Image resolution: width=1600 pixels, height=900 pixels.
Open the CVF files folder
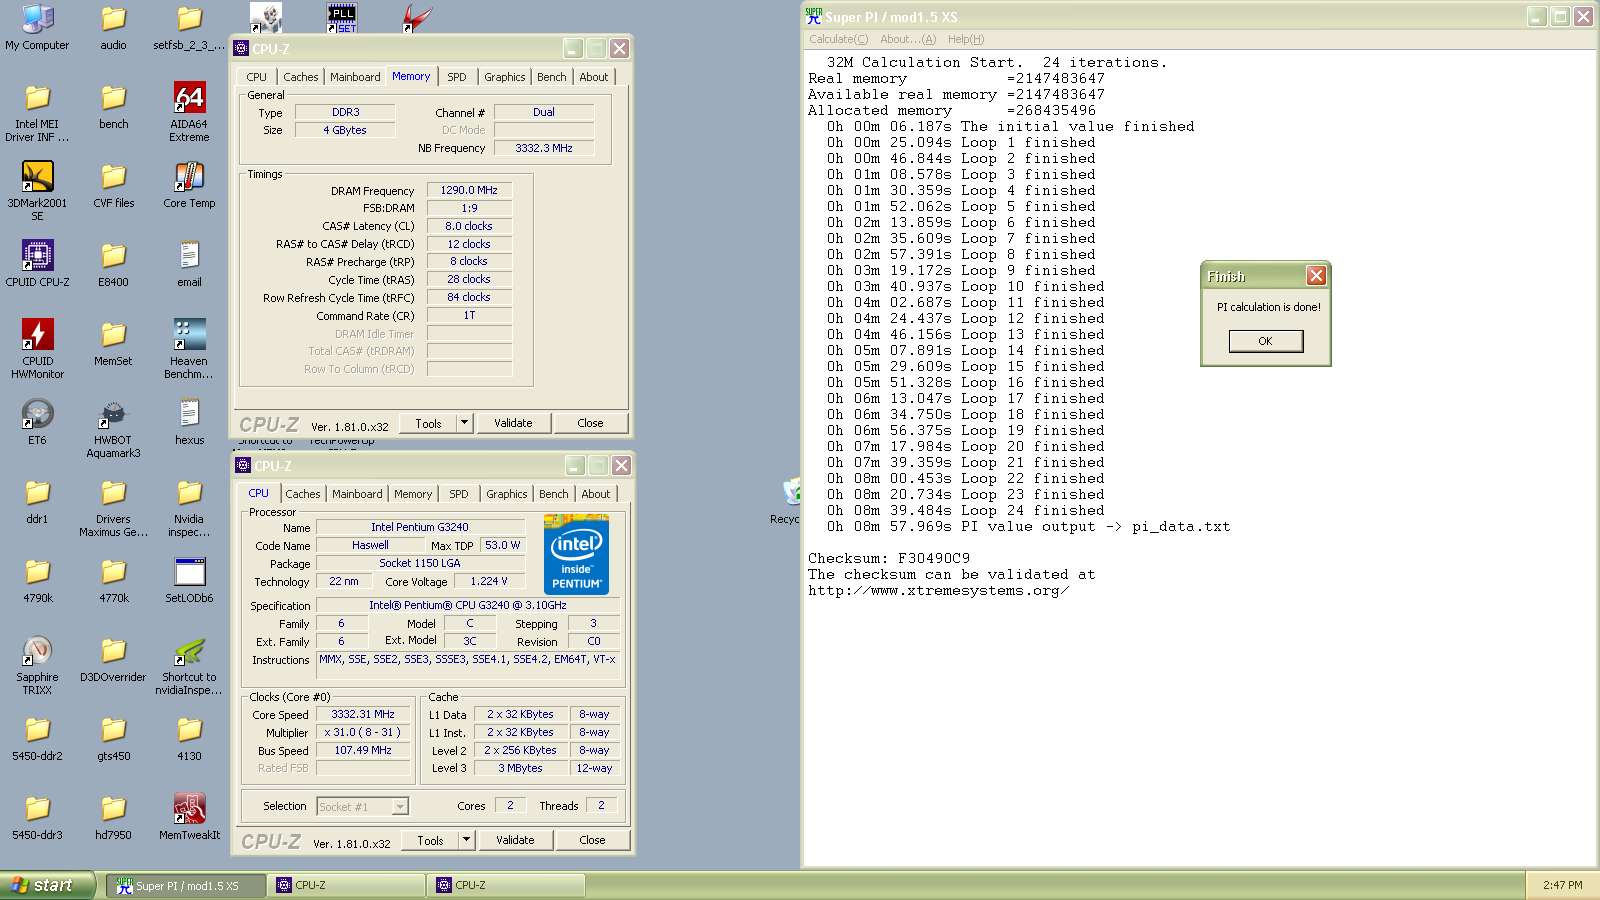click(x=113, y=184)
